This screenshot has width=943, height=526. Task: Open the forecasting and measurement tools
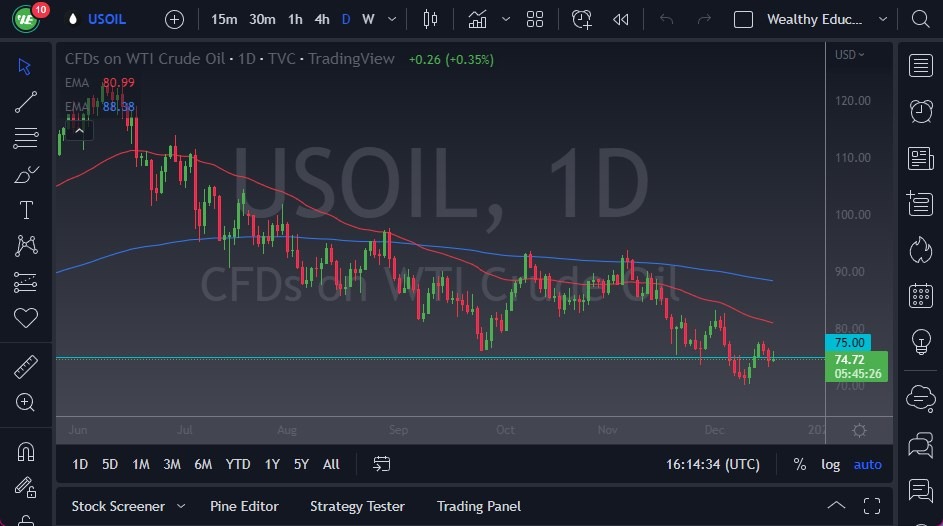coord(25,282)
